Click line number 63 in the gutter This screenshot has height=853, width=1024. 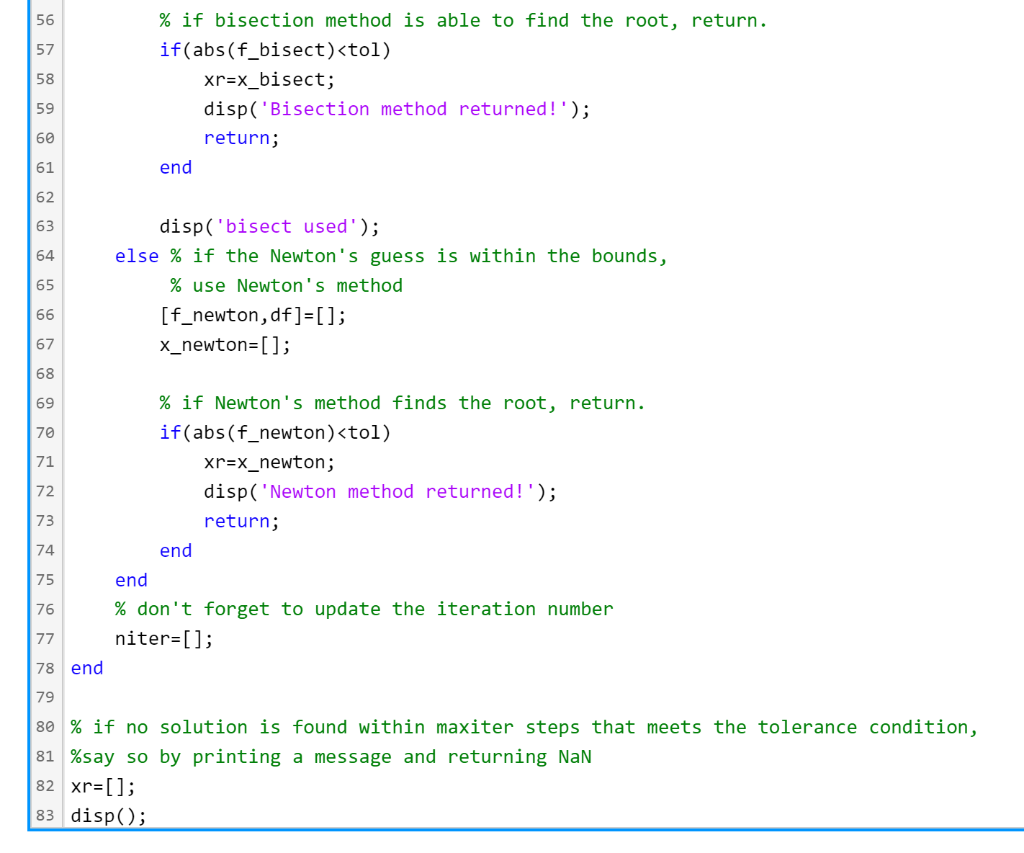click(x=44, y=226)
